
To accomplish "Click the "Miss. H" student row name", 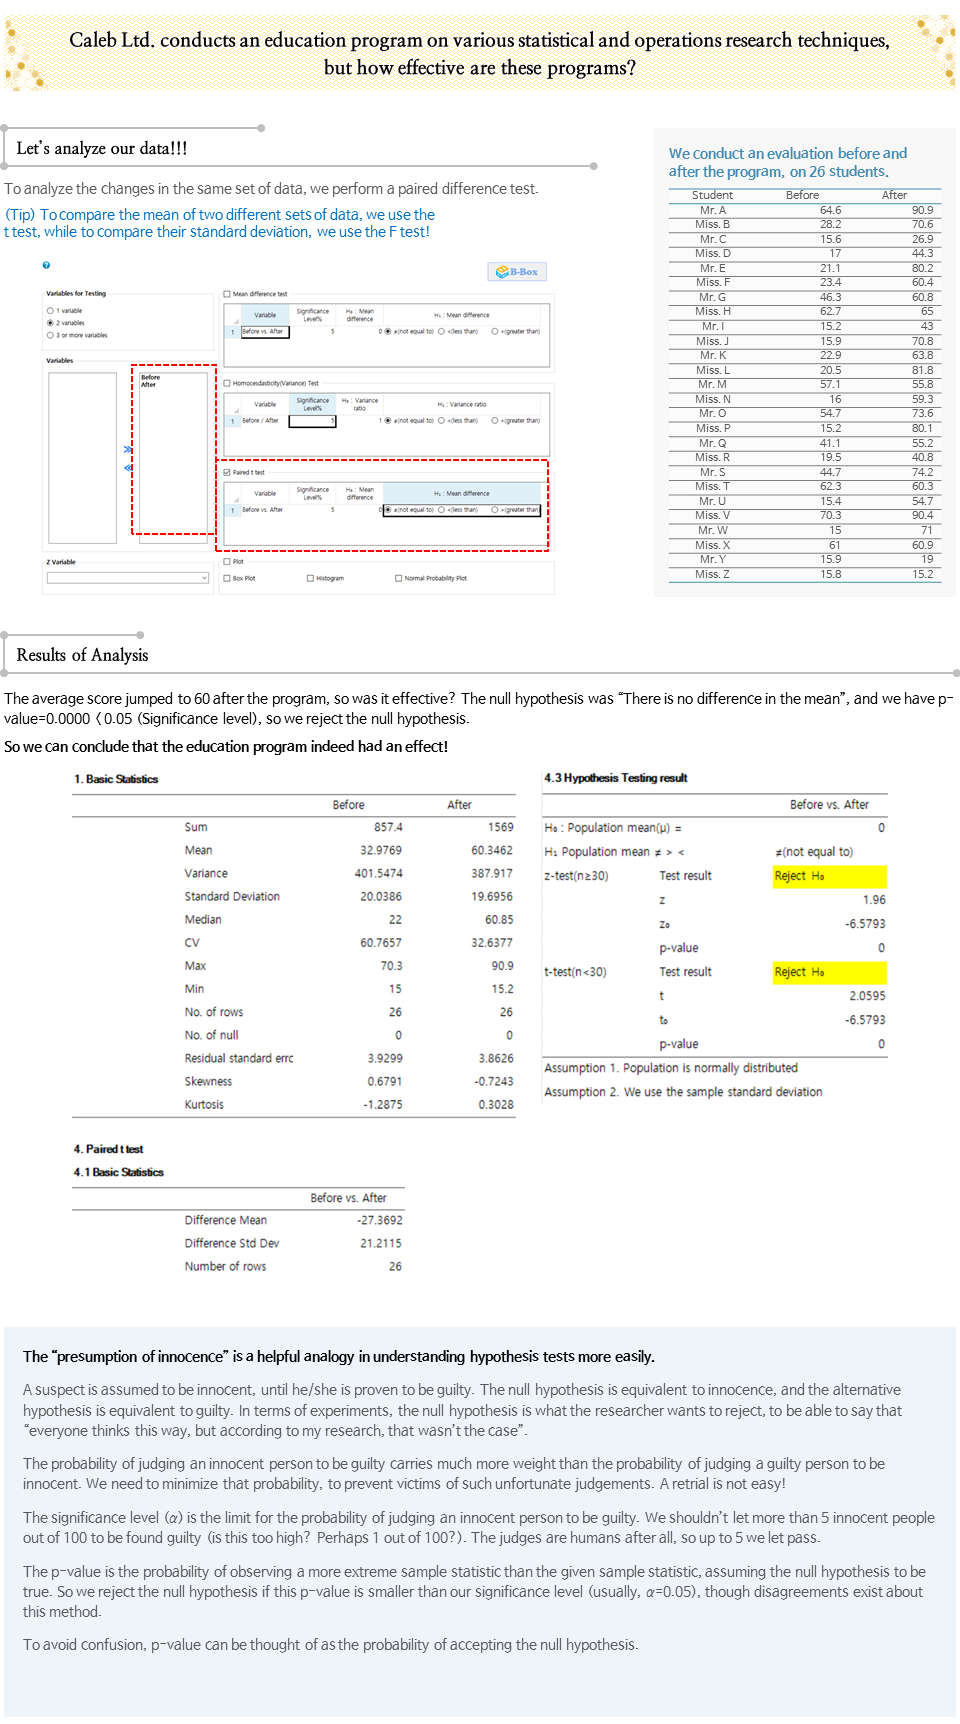I will pos(713,311).
